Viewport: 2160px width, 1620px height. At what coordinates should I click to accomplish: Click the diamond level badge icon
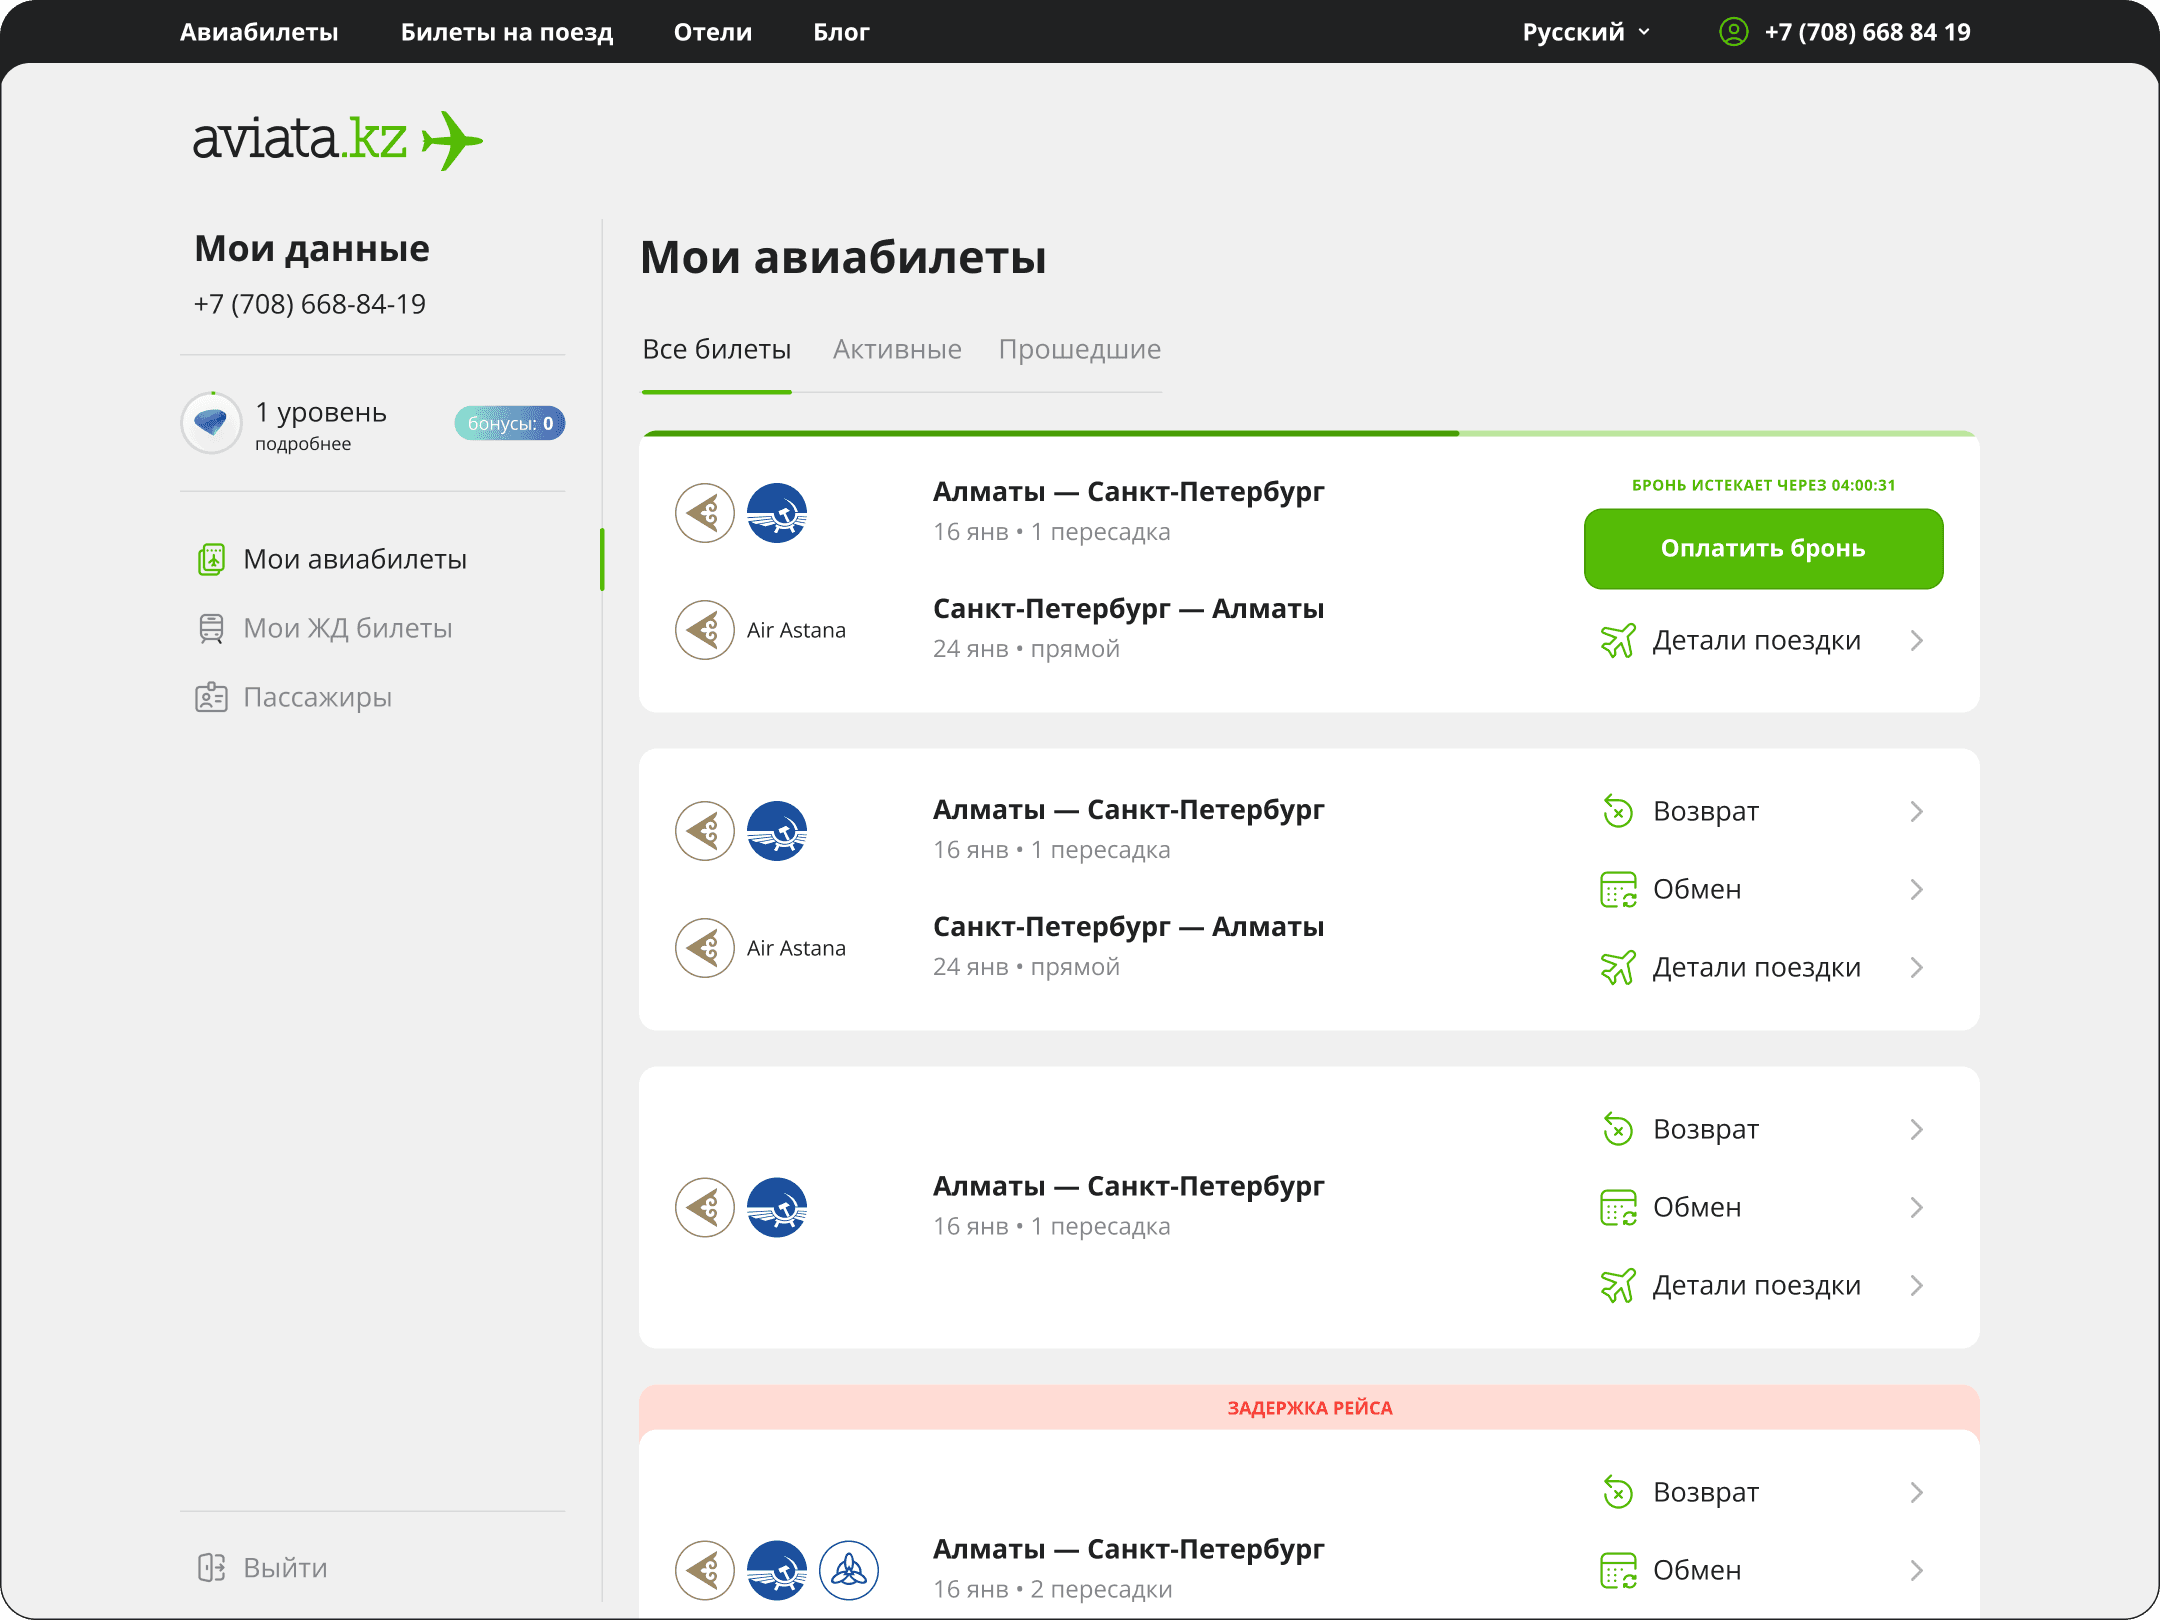click(211, 423)
